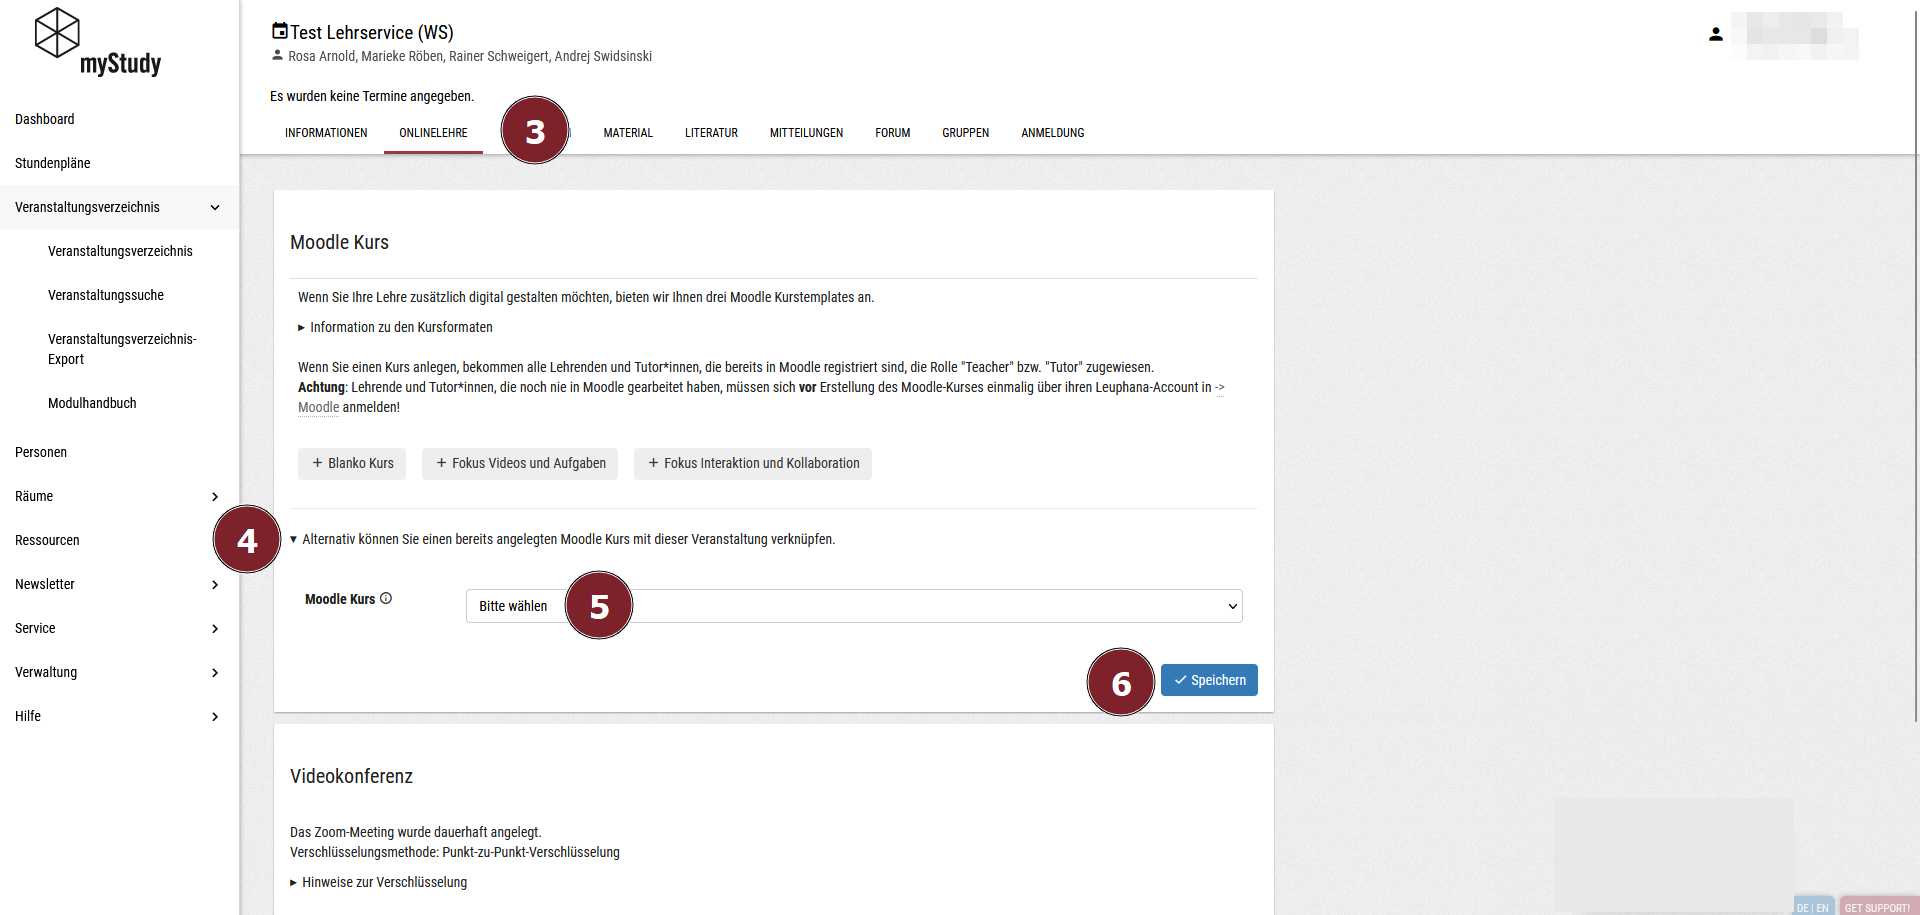The image size is (1920, 915).
Task: Add 'Fokus Interaktion und Kollaboration' course
Action: pyautogui.click(x=753, y=464)
